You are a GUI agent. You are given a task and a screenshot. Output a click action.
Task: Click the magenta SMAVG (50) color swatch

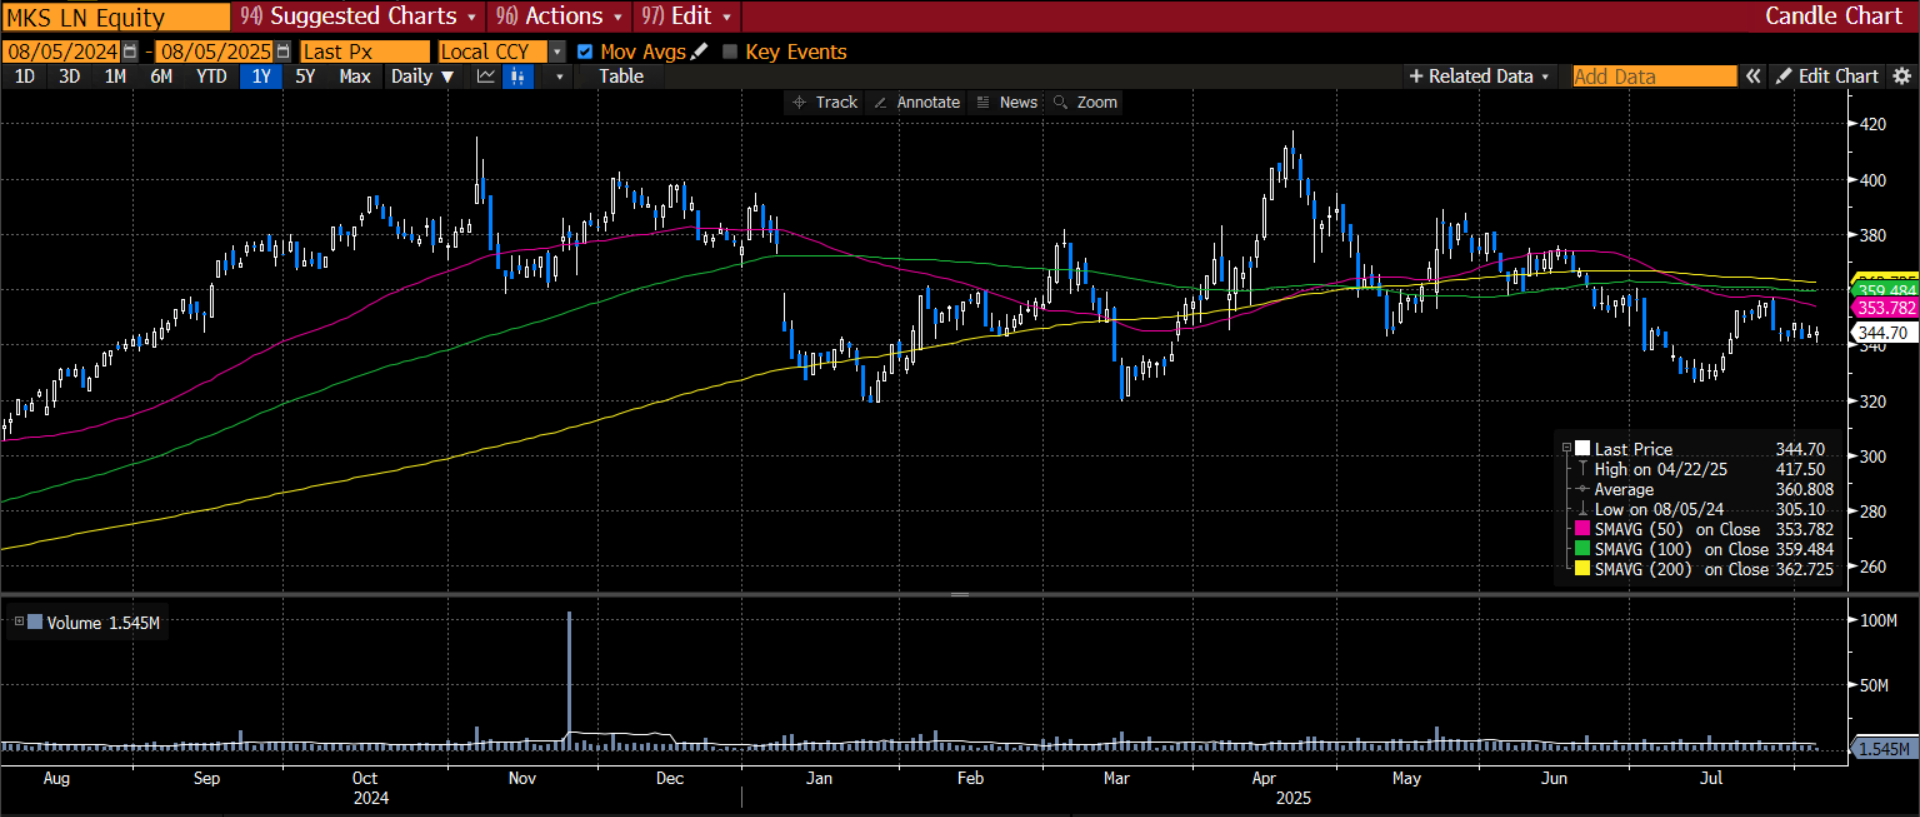coord(1582,529)
